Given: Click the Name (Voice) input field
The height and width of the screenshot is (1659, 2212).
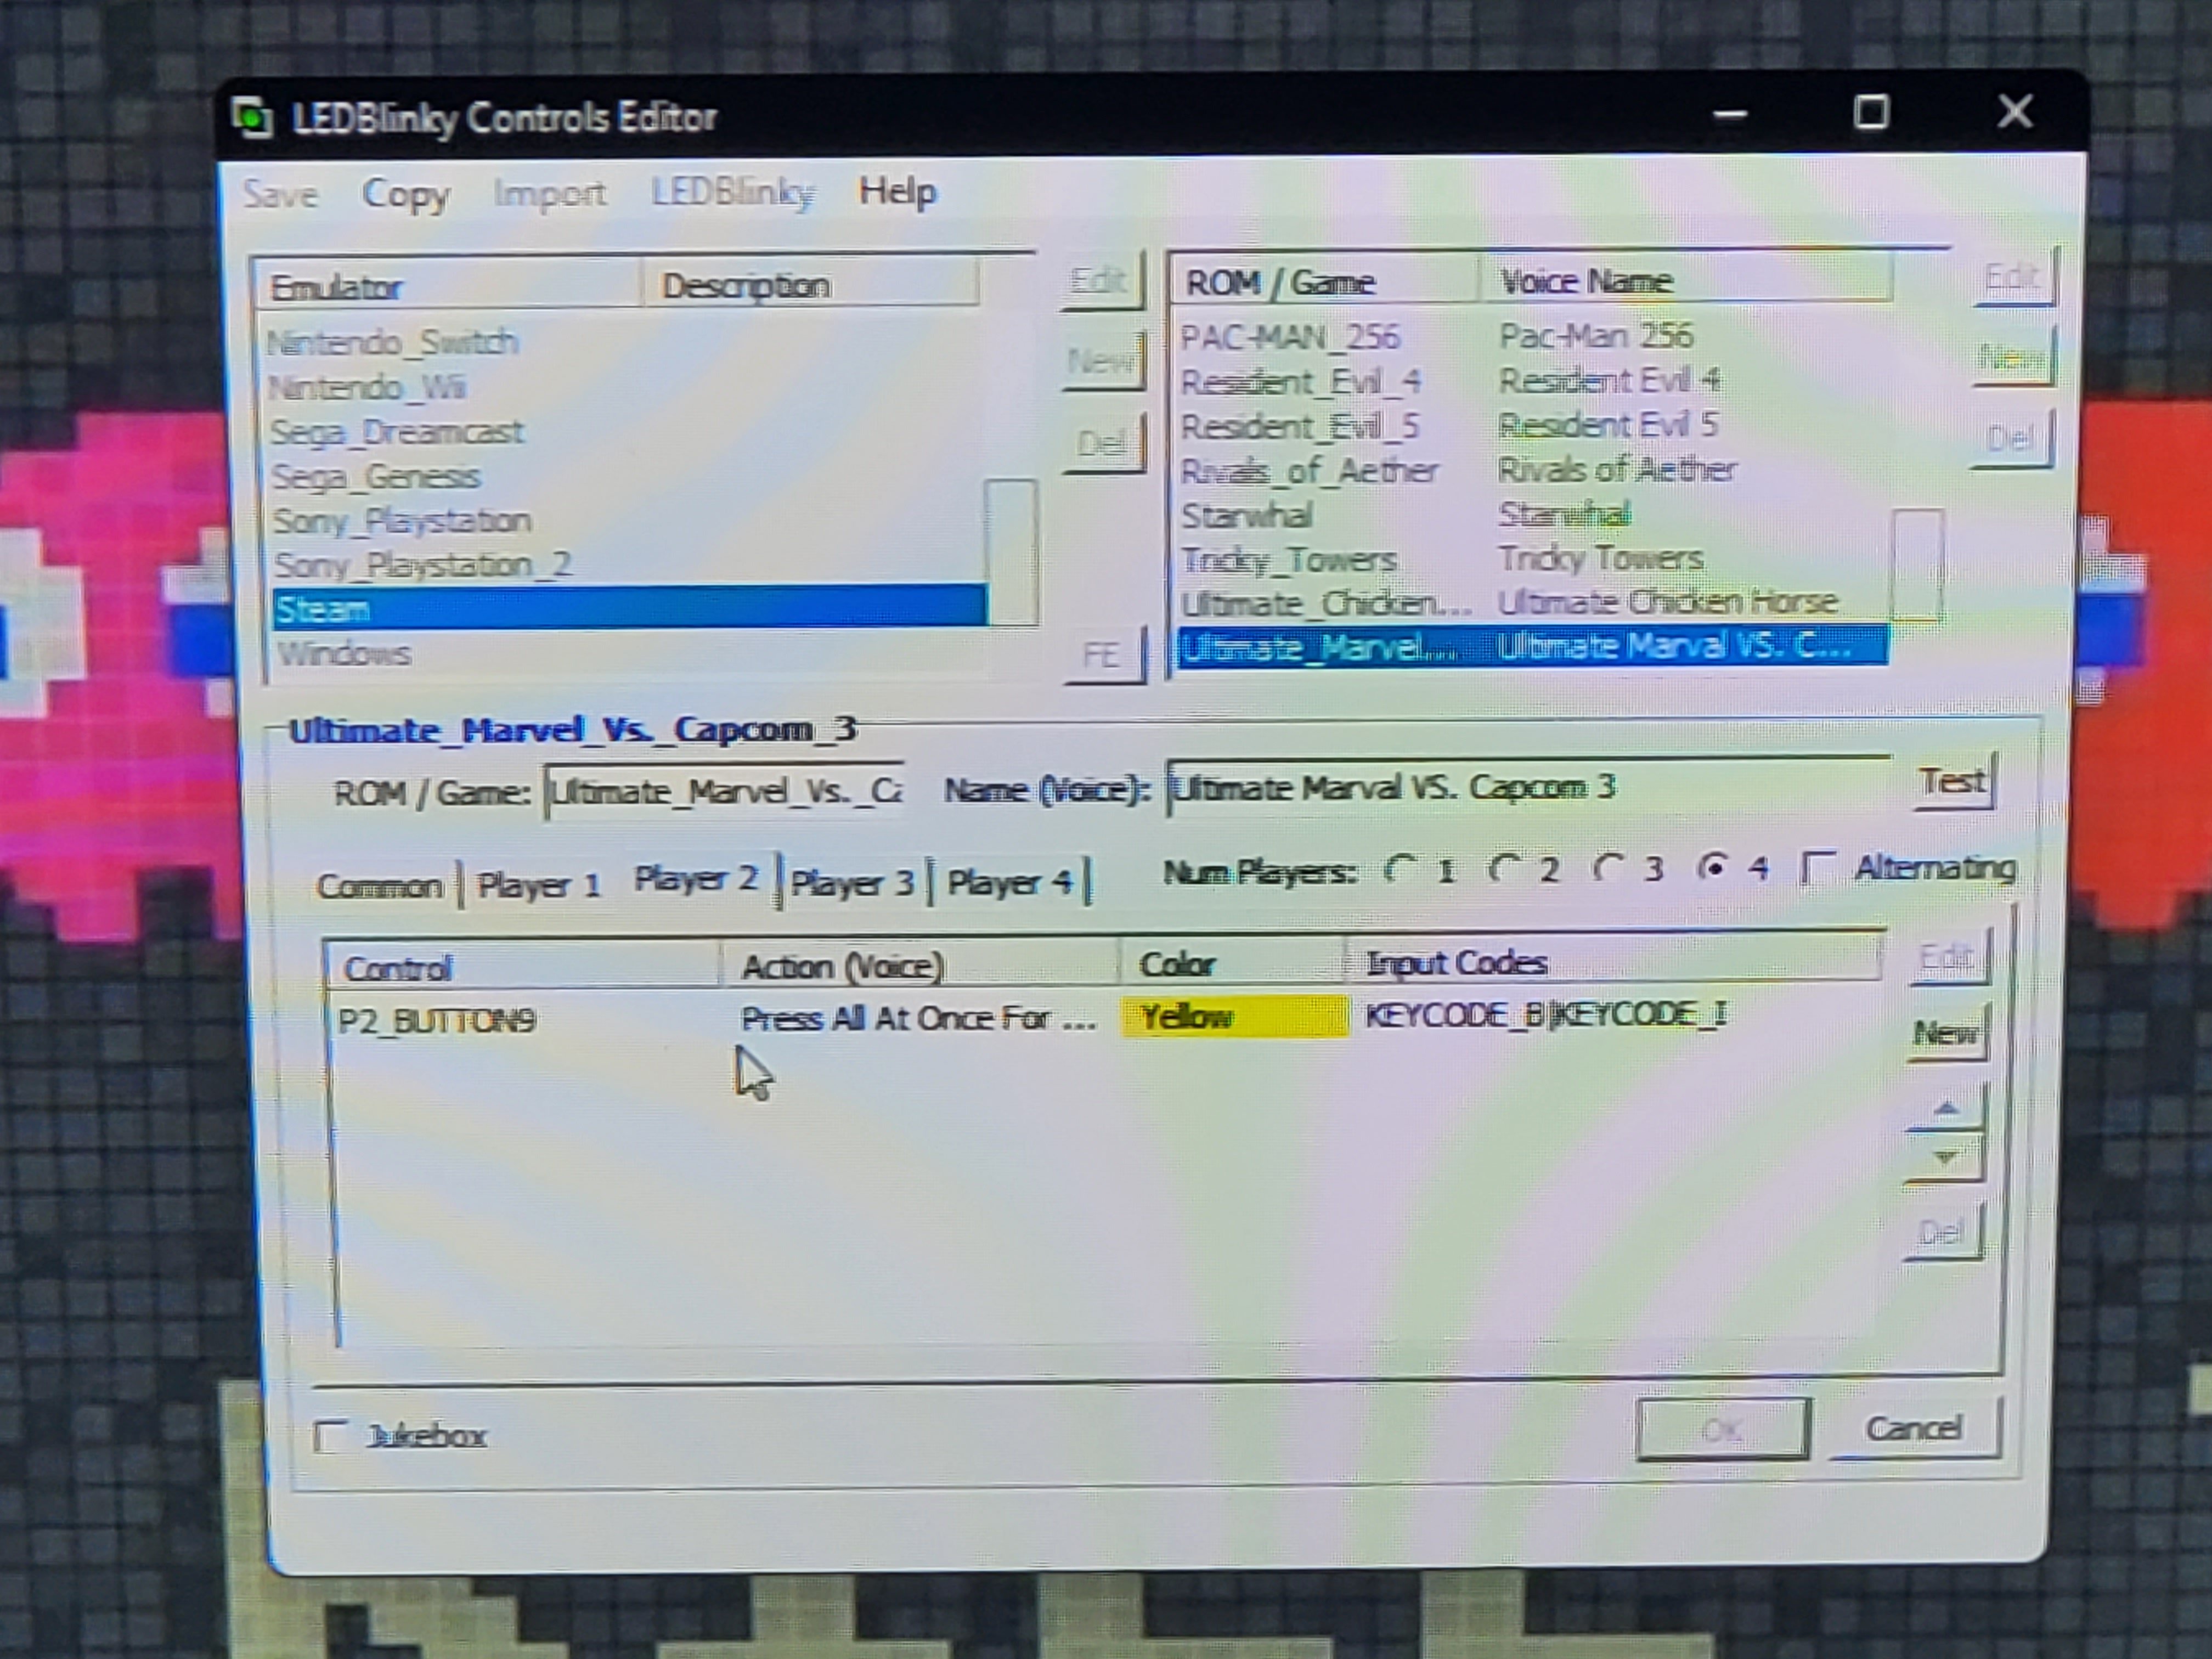Looking at the screenshot, I should 1530,787.
